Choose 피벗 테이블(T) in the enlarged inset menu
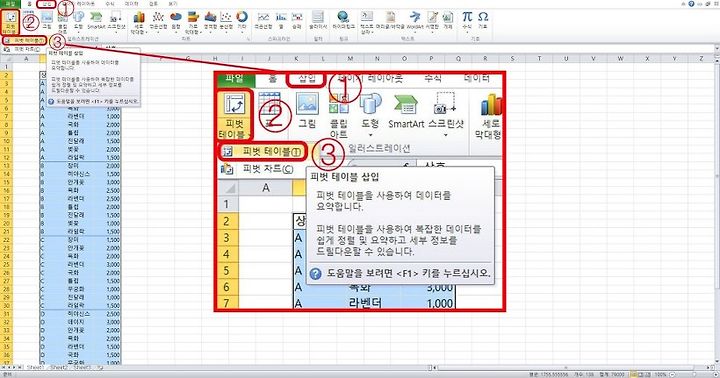This screenshot has height=378, width=720. point(263,152)
